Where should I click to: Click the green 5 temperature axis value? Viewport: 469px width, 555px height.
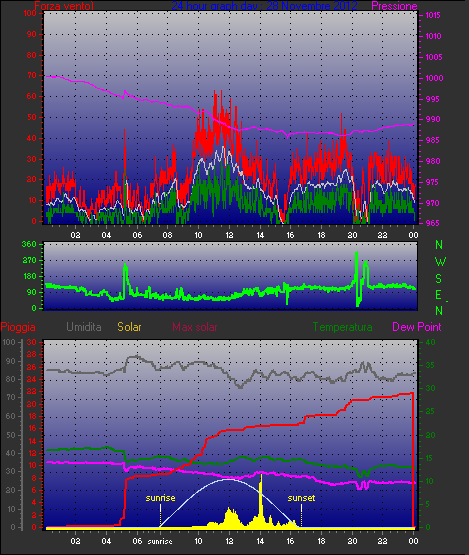tap(428, 504)
